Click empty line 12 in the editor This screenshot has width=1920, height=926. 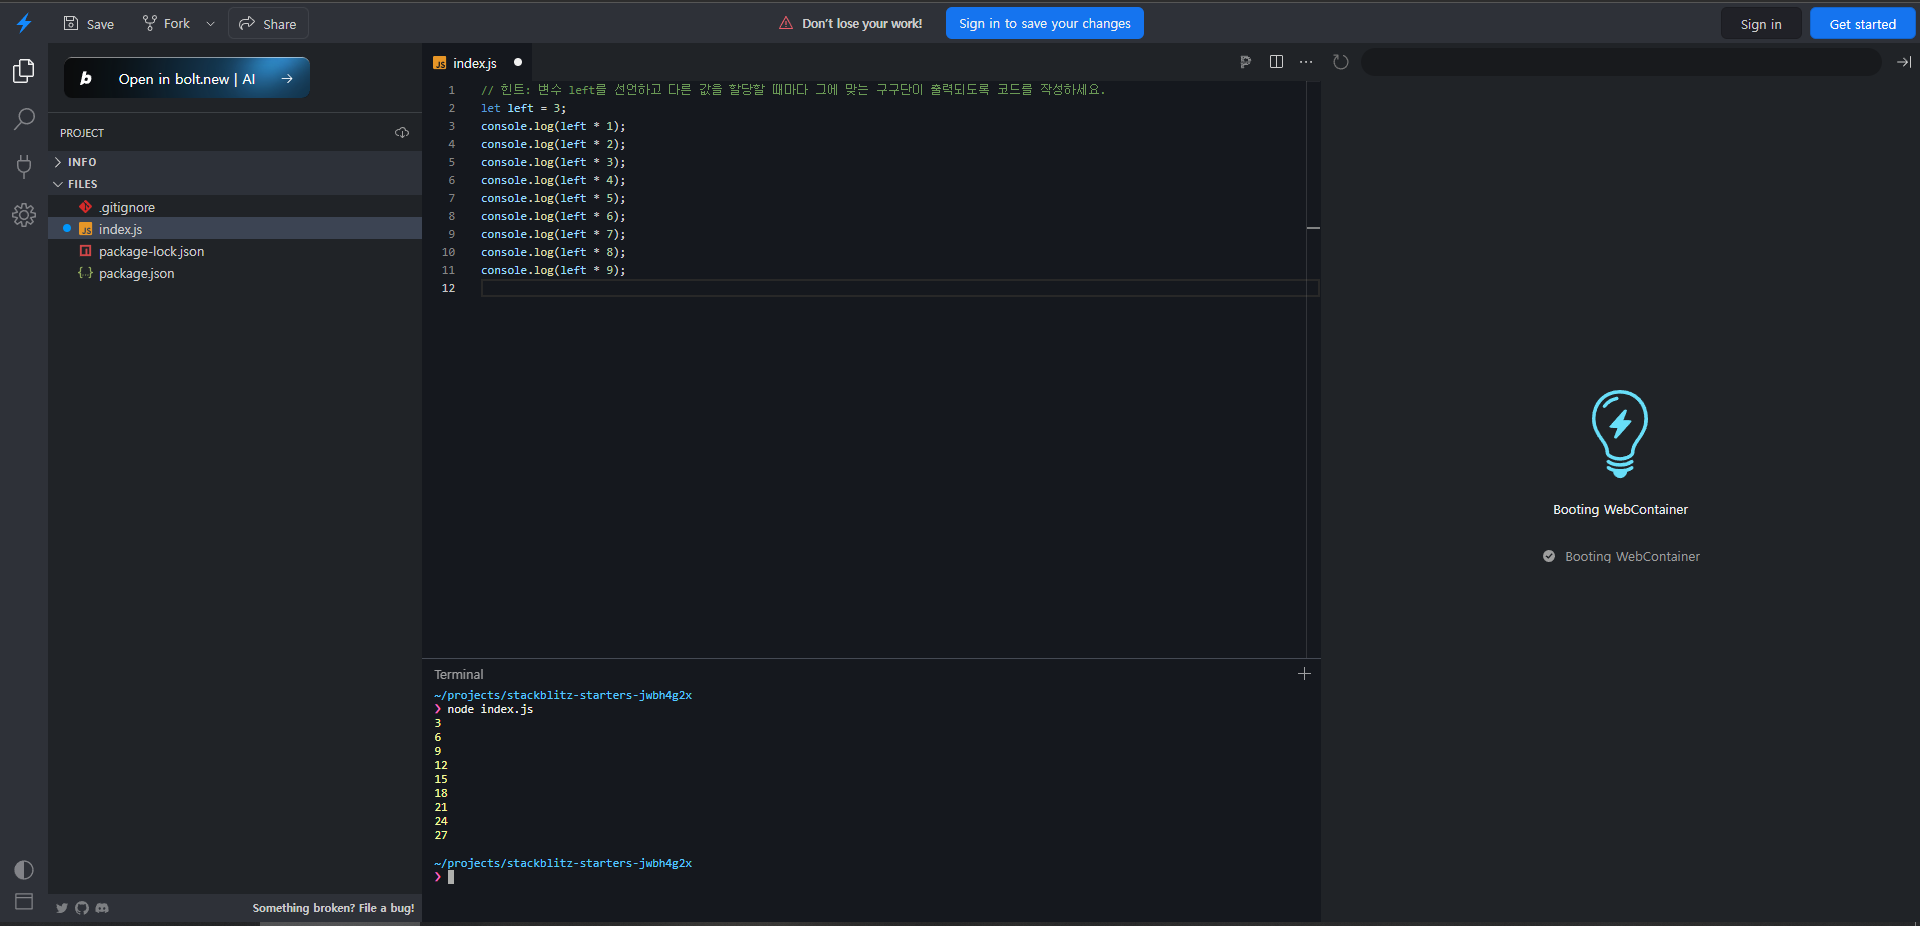tap(900, 288)
